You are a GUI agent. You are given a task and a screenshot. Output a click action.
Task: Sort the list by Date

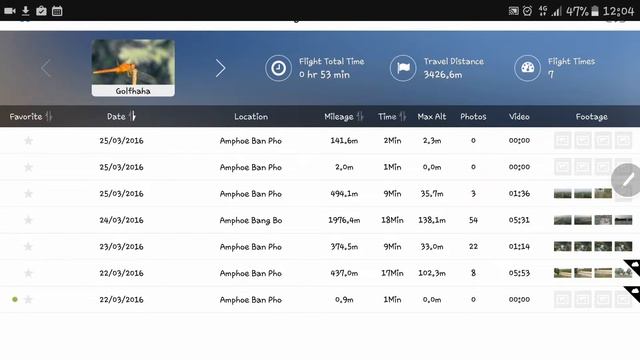pyautogui.click(x=121, y=116)
